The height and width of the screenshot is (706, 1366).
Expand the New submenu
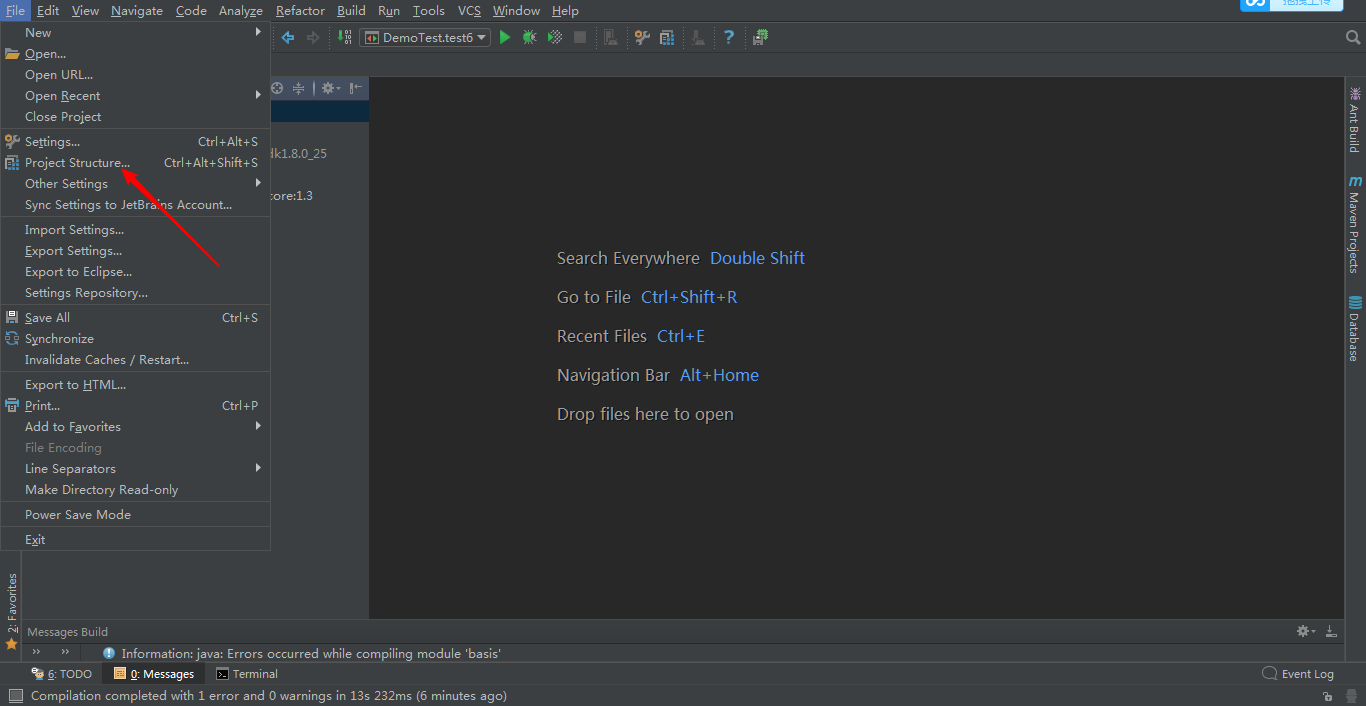[135, 32]
